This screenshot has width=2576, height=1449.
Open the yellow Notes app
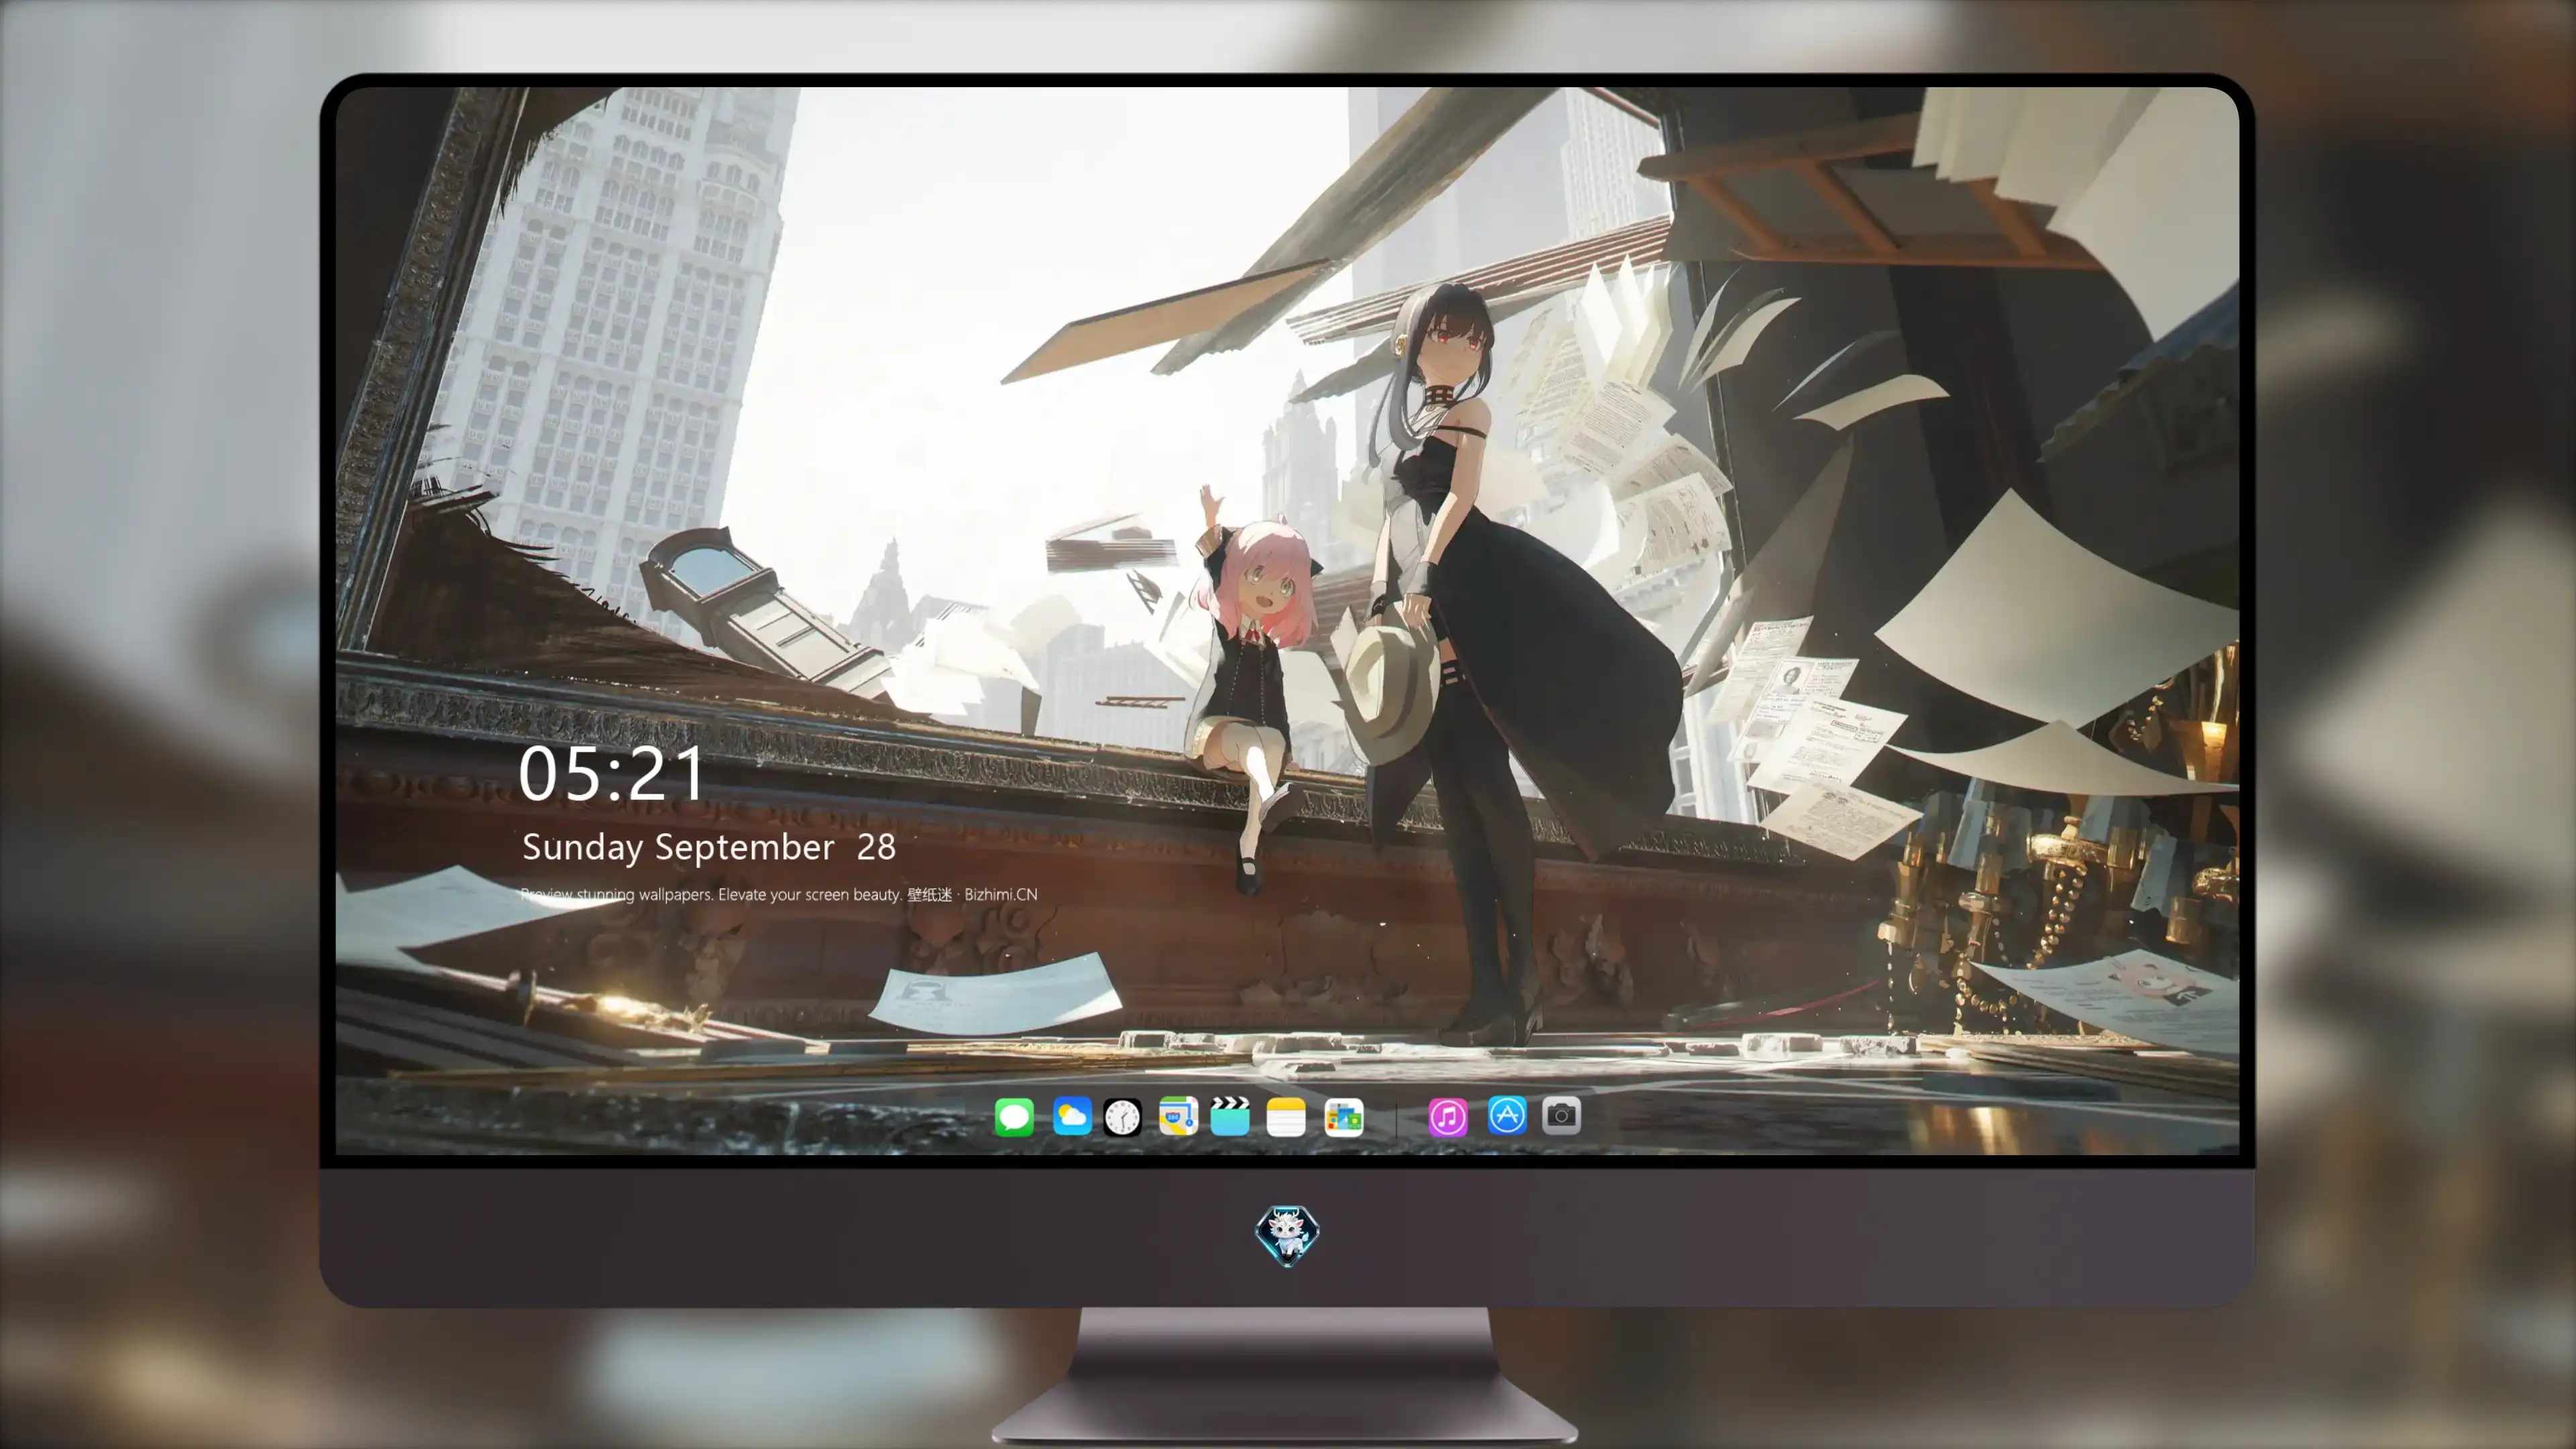(x=1286, y=1117)
